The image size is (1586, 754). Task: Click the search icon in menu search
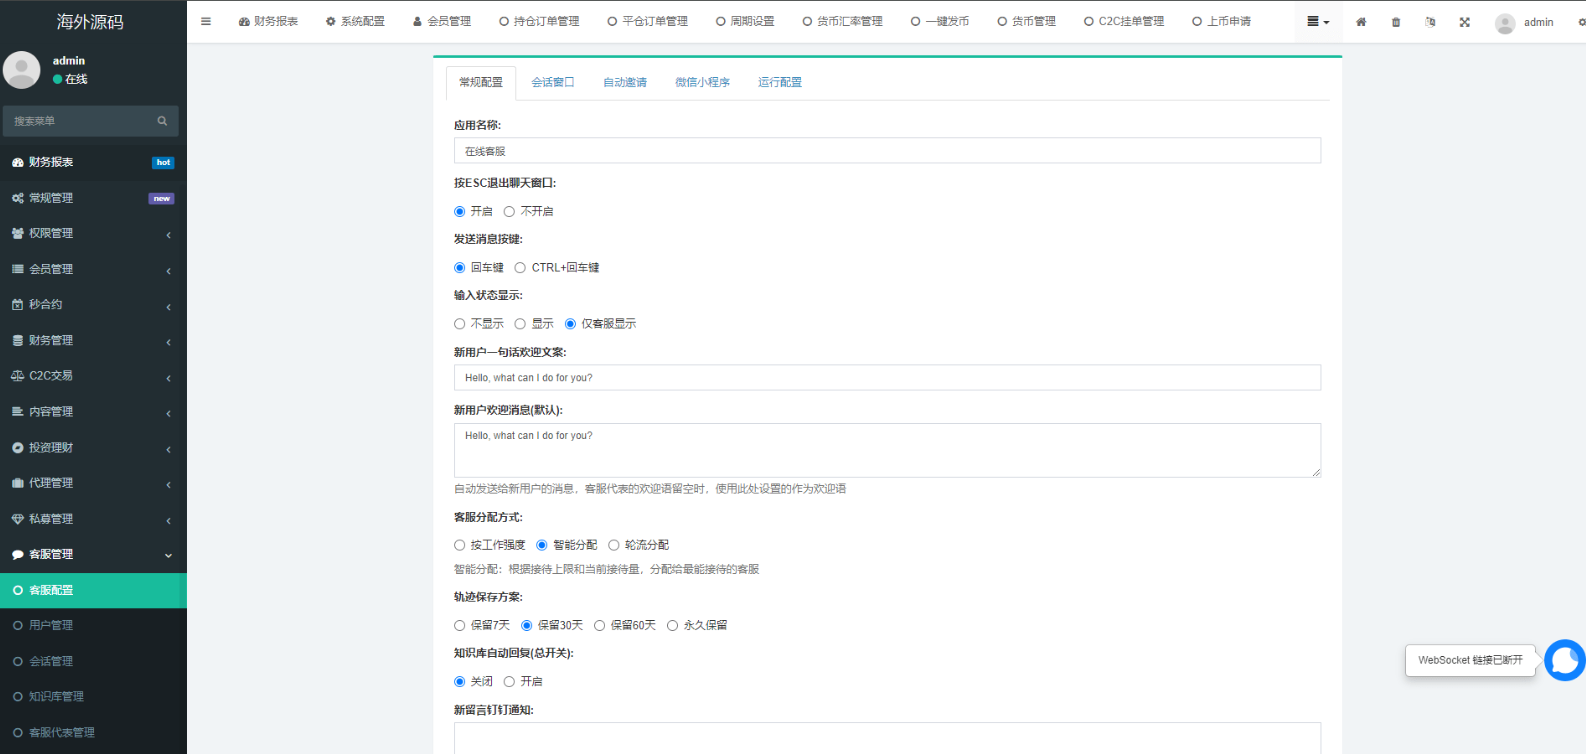[x=162, y=121]
